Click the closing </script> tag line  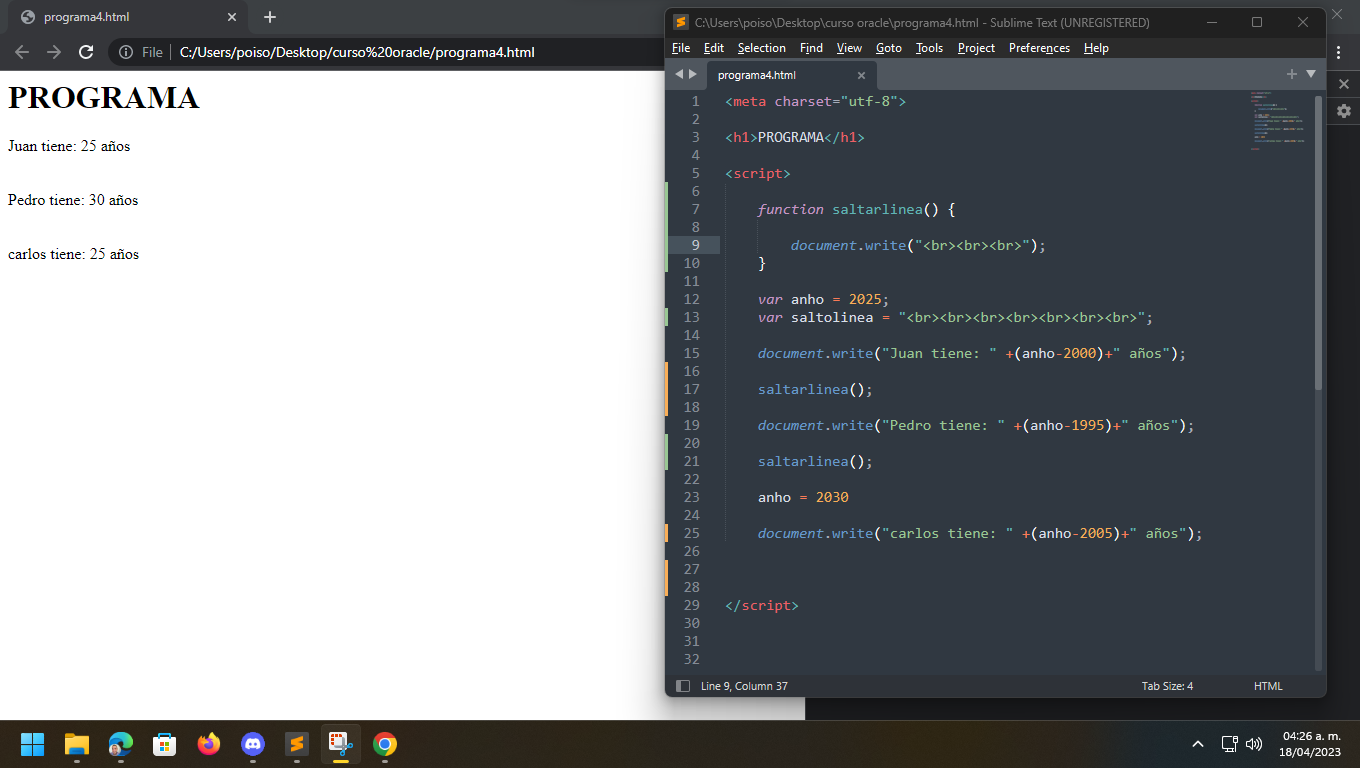[762, 605]
